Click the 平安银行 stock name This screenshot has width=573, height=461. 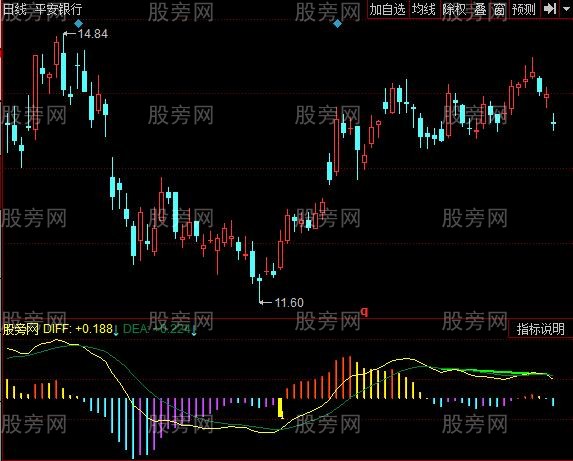[x=58, y=9]
